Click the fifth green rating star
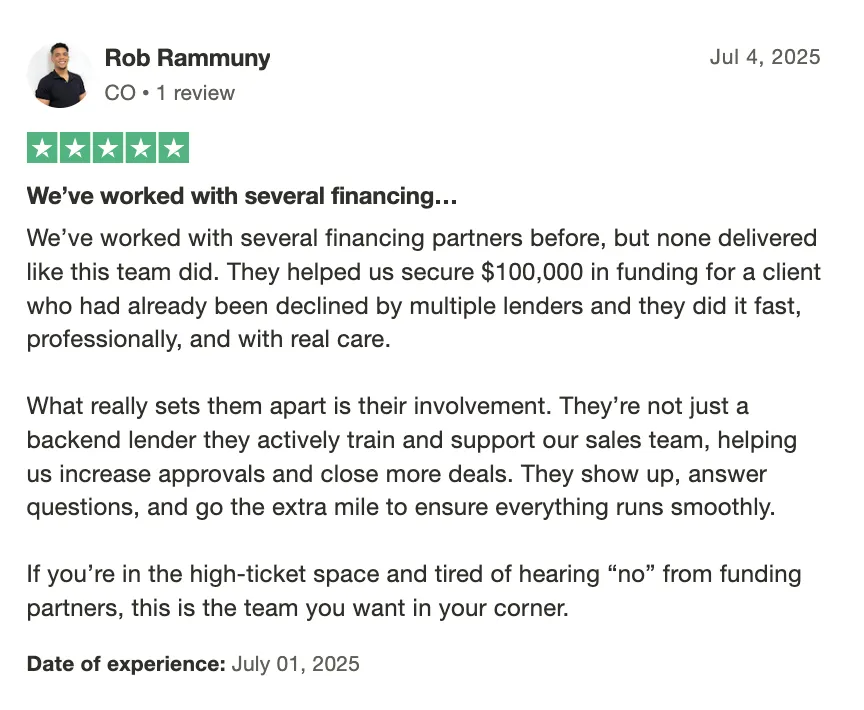The height and width of the screenshot is (710, 864). pos(174,148)
